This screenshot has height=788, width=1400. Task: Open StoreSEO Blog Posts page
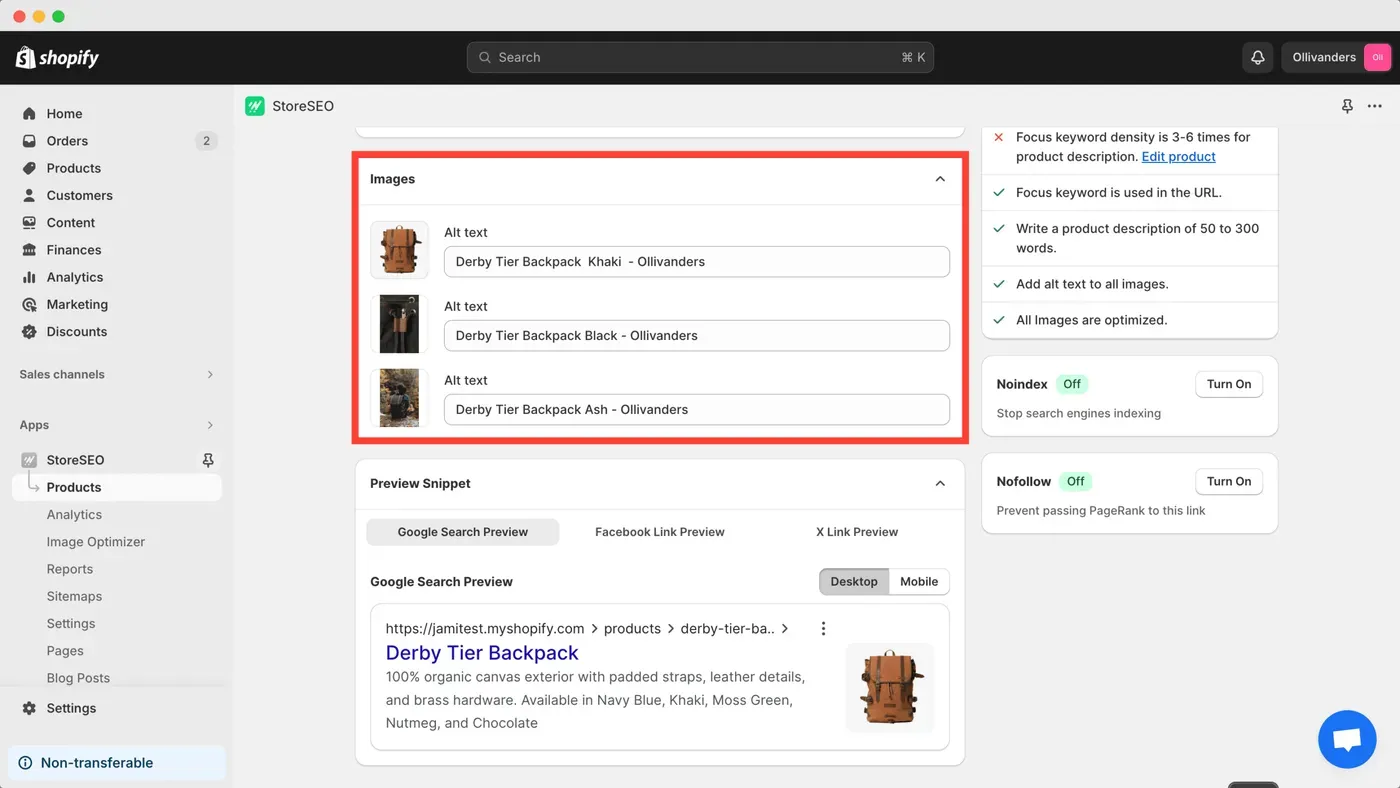click(78, 678)
